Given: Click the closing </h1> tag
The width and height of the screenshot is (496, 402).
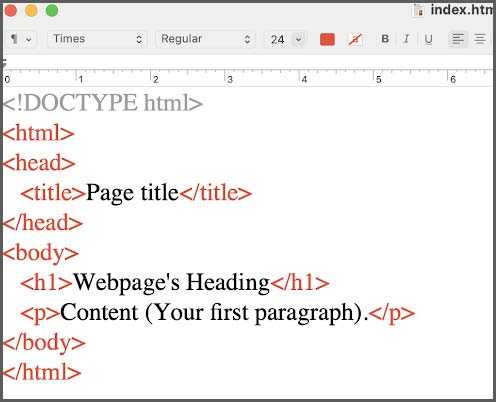Looking at the screenshot, I should pos(300,282).
